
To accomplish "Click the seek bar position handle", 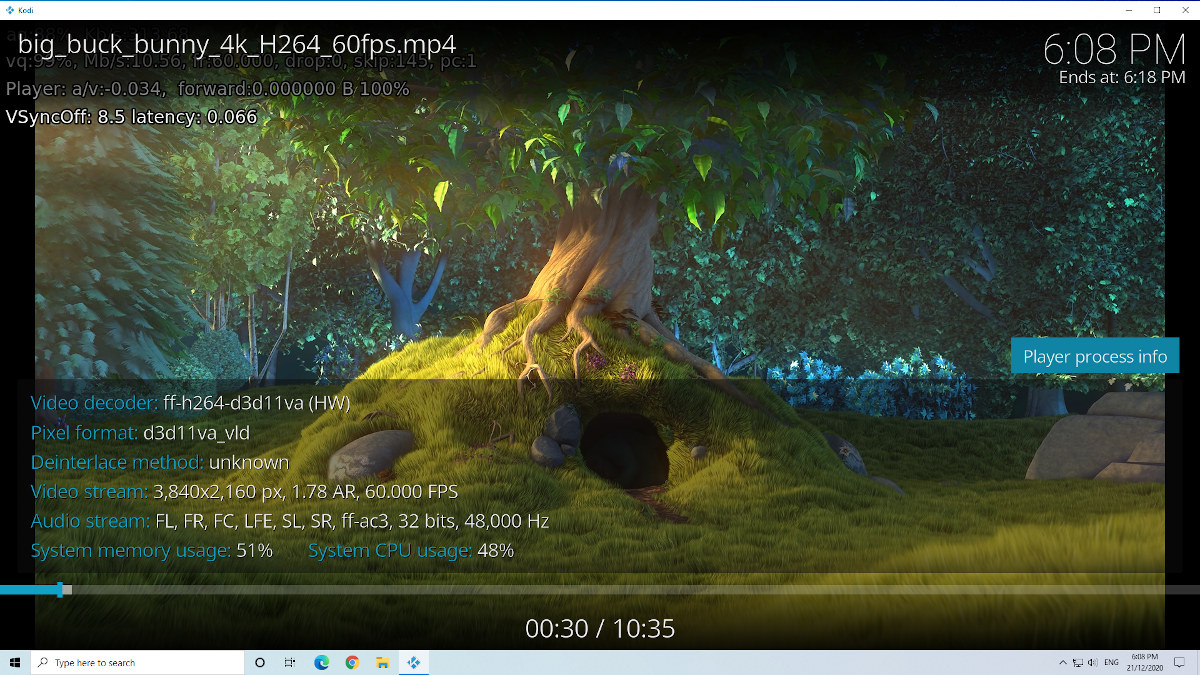I will pos(60,590).
